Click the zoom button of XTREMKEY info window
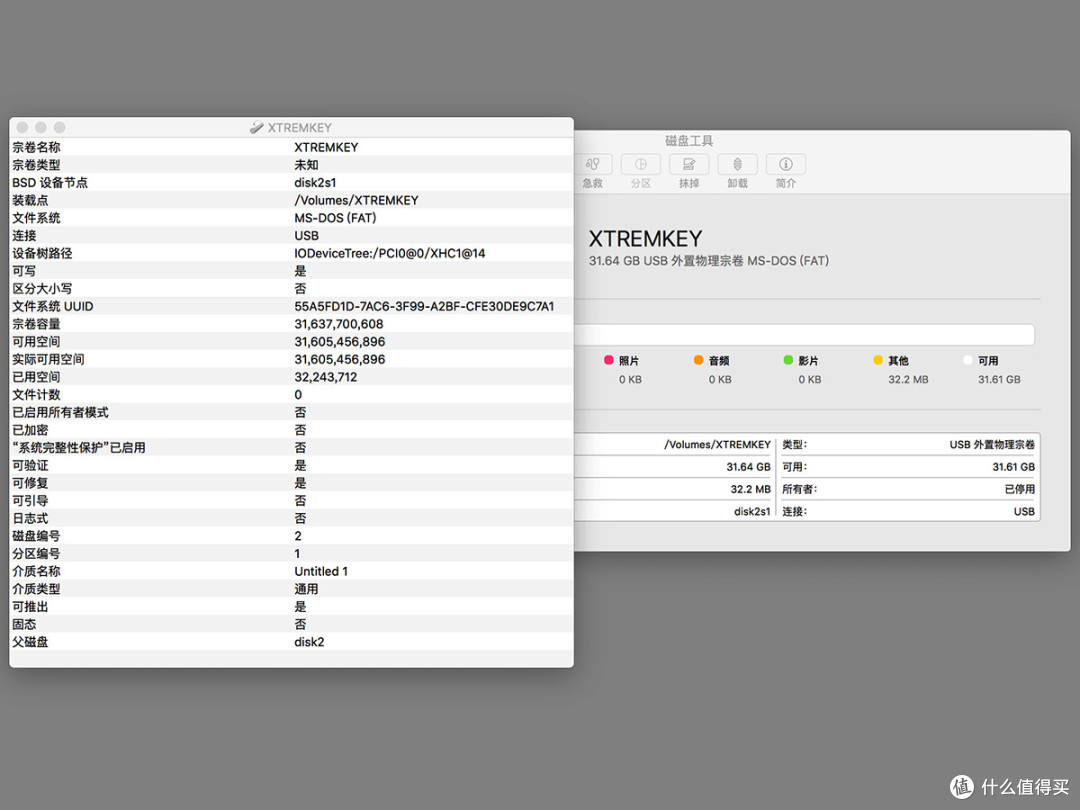 pos(59,127)
